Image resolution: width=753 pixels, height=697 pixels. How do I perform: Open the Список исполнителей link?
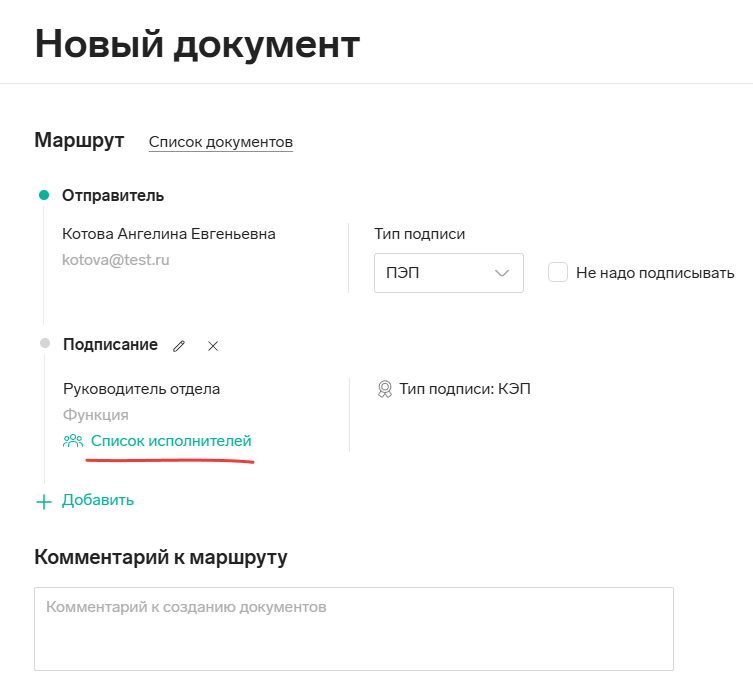171,441
